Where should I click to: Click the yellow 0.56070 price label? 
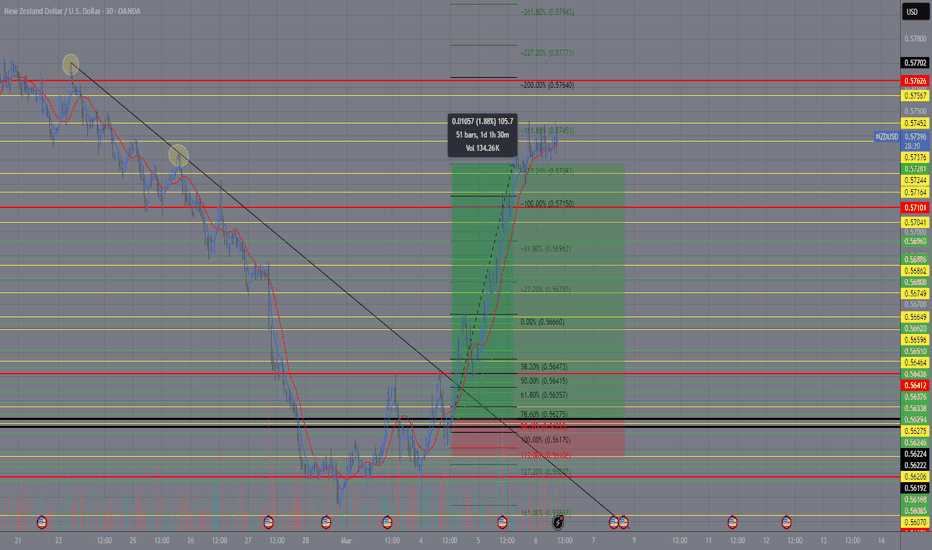[915, 523]
